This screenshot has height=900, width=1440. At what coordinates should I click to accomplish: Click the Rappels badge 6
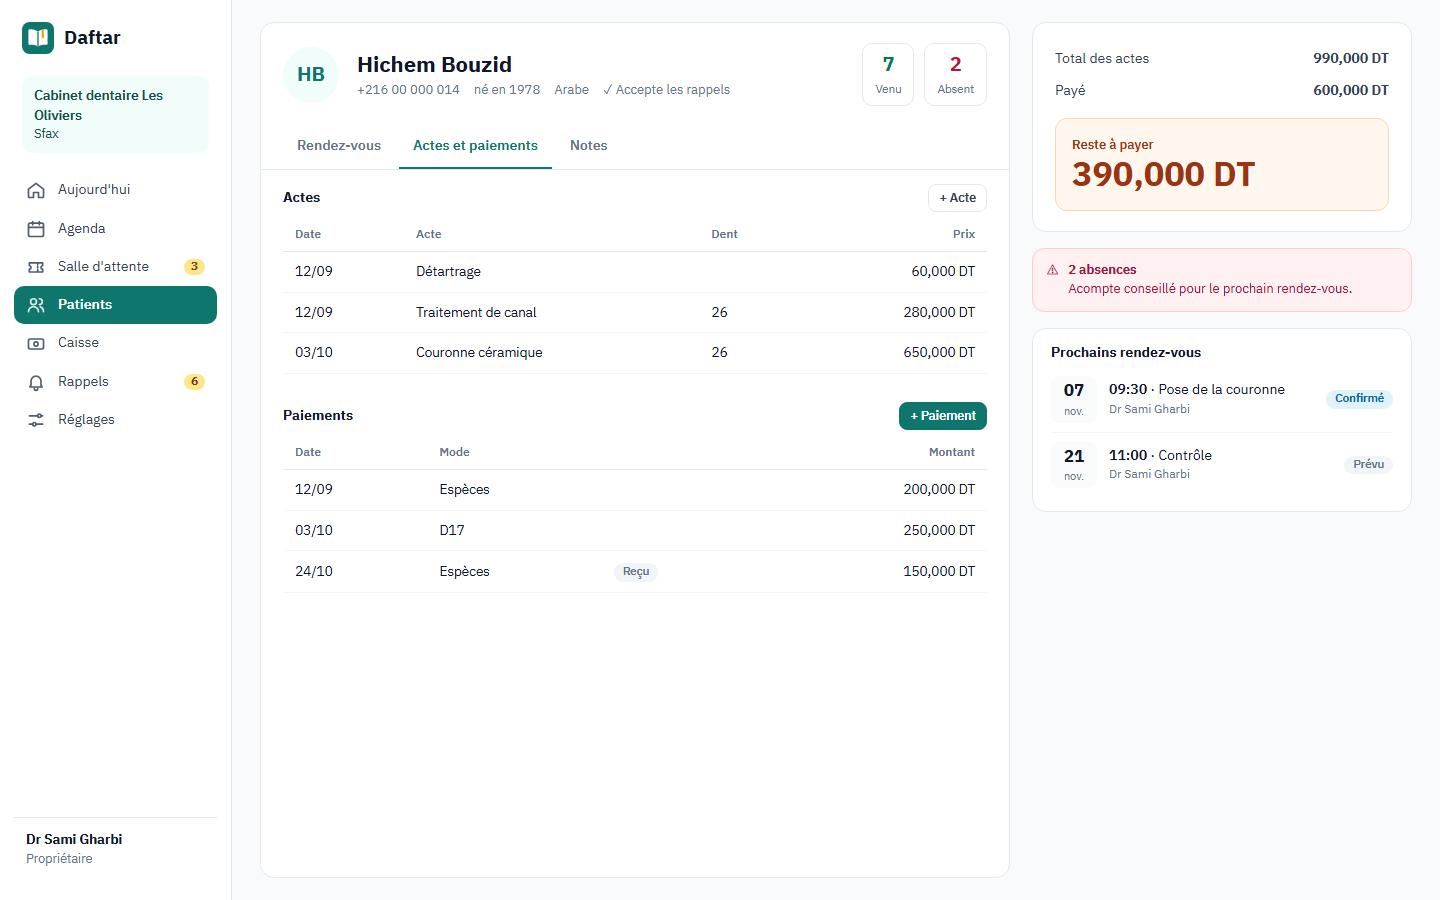click(194, 382)
